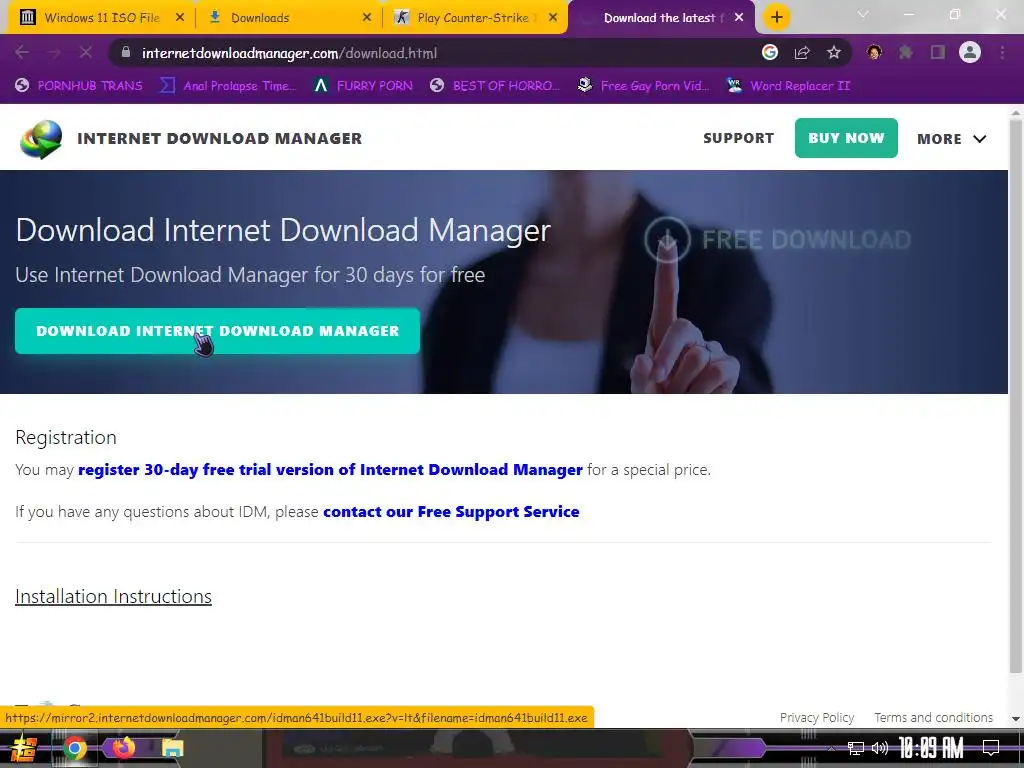
Task: Expand the MORE dropdown menu
Action: click(952, 138)
